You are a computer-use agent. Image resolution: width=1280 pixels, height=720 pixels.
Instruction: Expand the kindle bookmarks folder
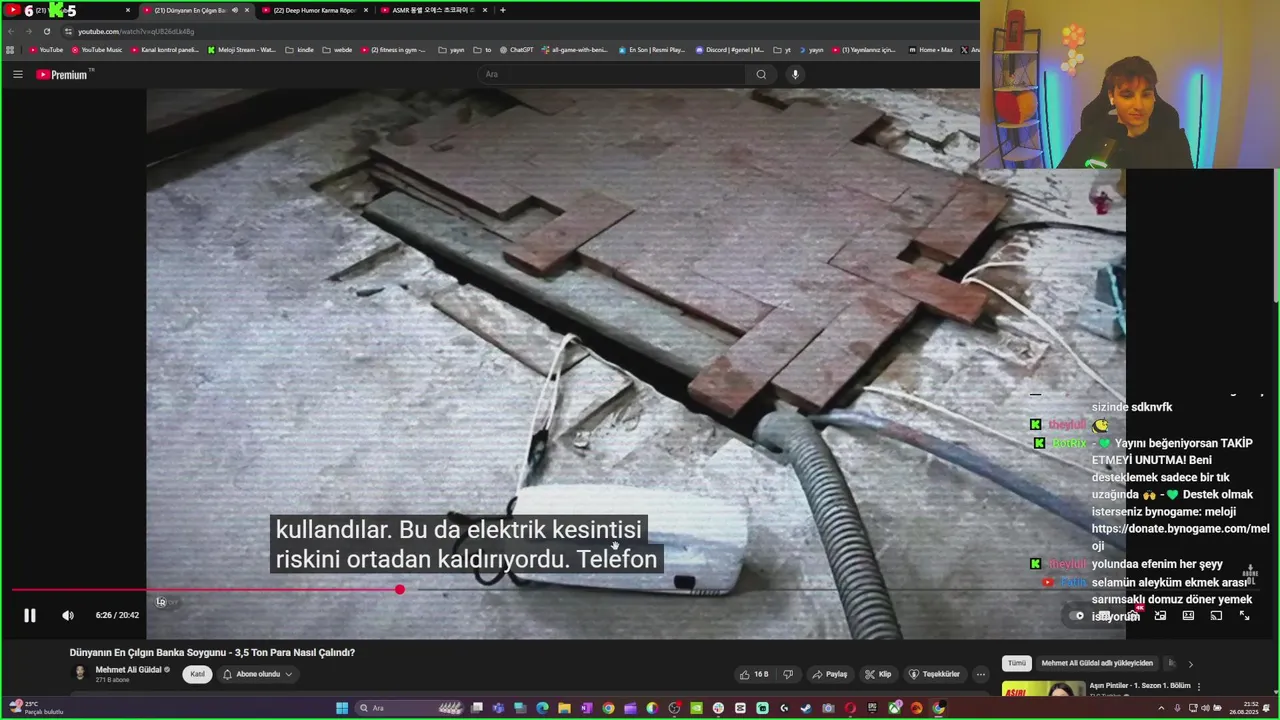coord(299,49)
